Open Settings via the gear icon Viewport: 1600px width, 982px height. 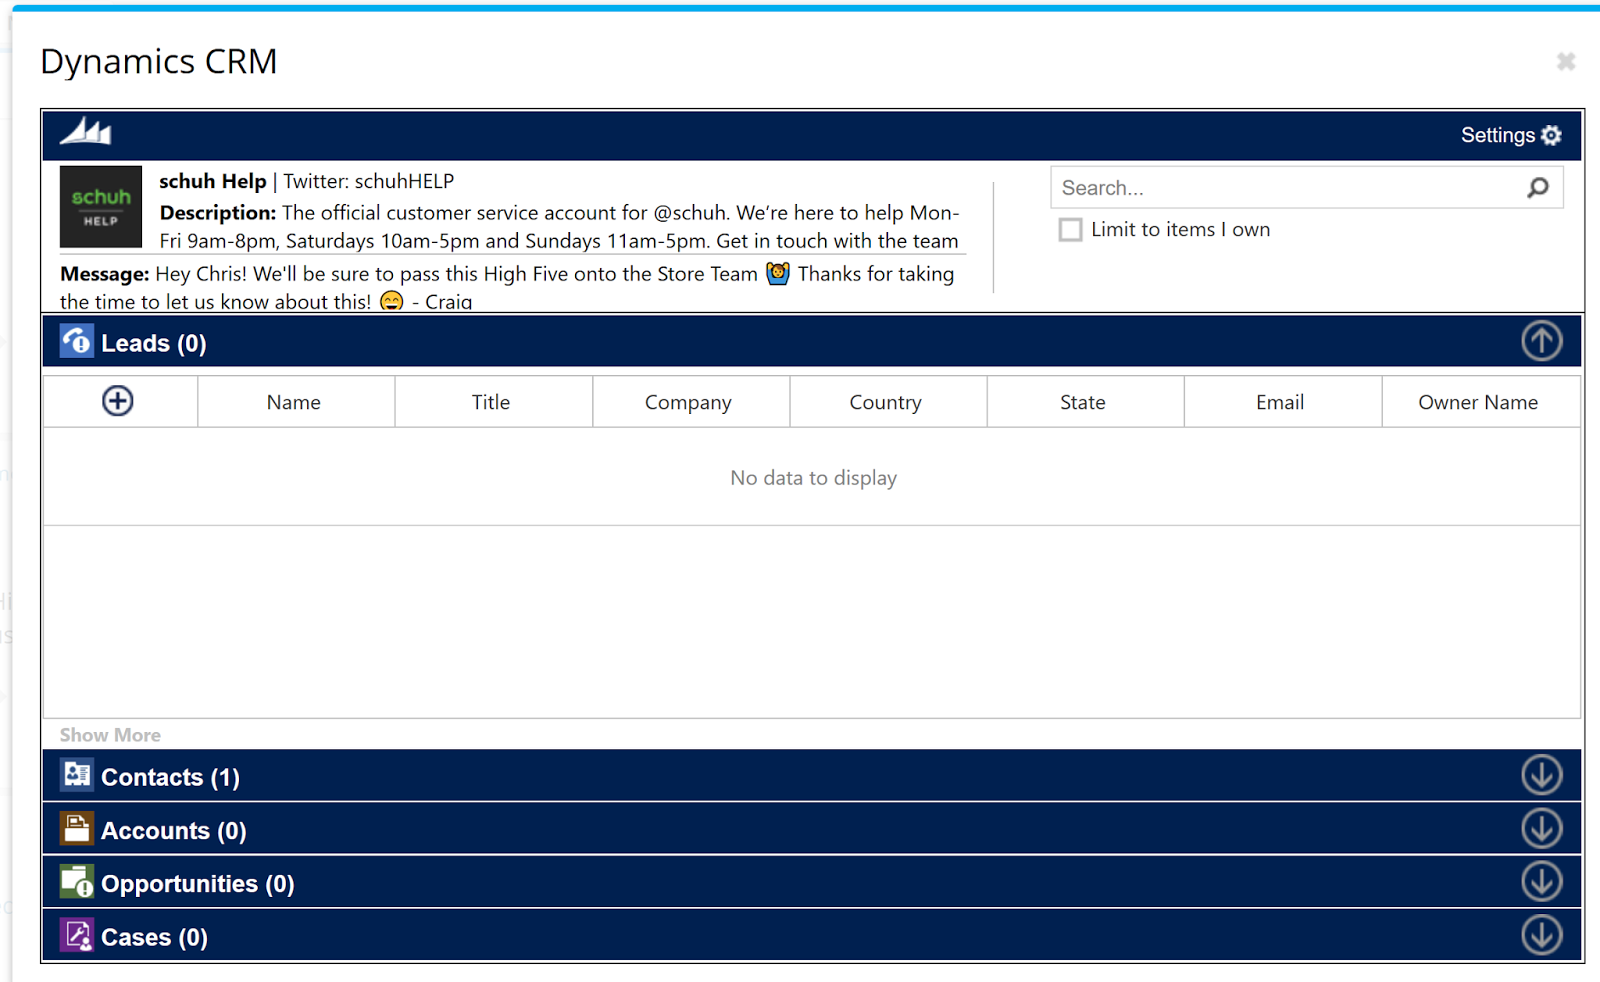pyautogui.click(x=1551, y=135)
